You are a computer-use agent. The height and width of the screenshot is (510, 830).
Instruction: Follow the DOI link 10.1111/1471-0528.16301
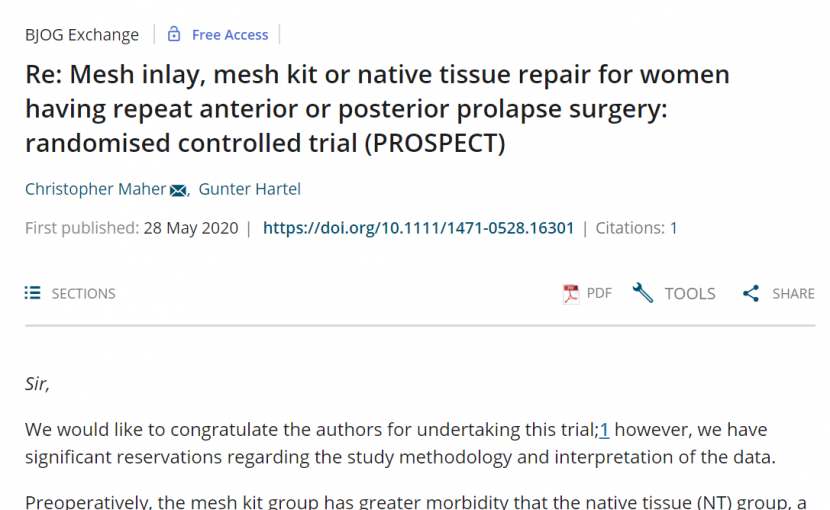[x=418, y=228]
